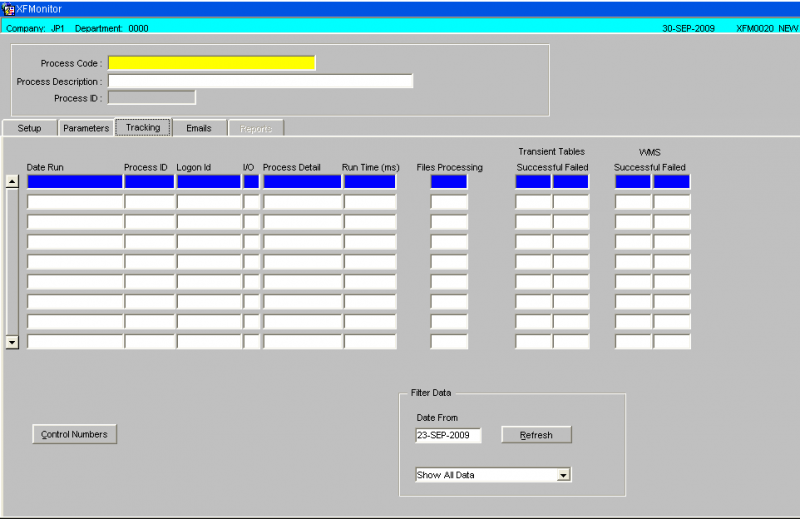
Task: Click the Run Time (ms) column label
Action: point(370,167)
